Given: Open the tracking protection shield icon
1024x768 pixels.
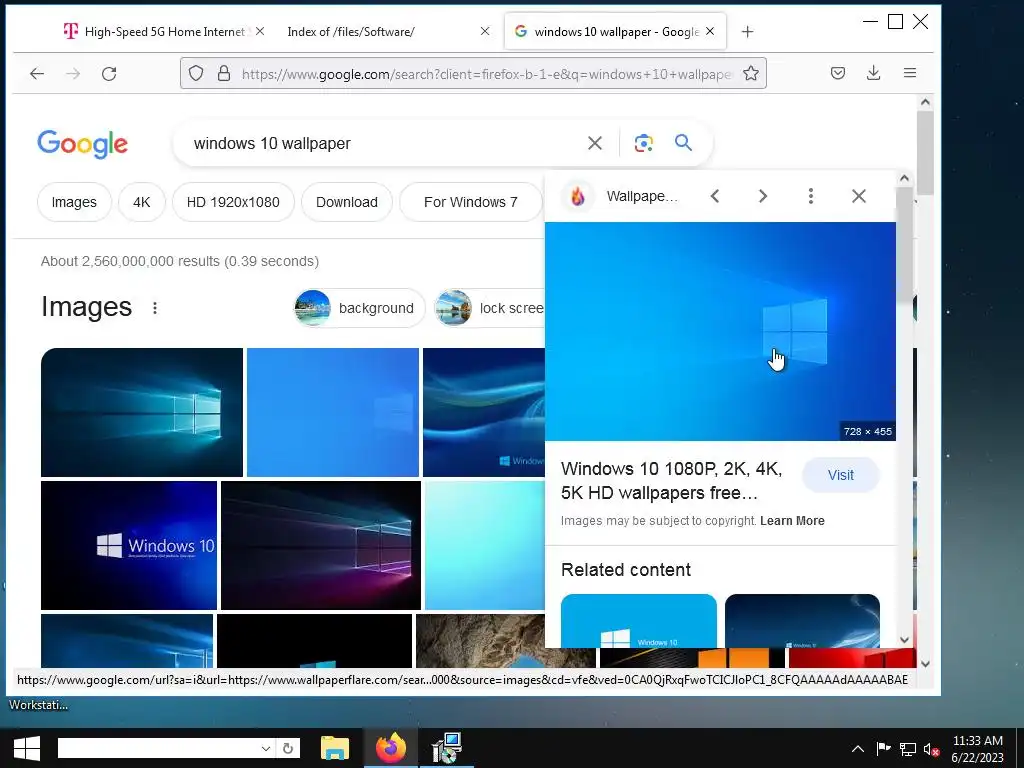Looking at the screenshot, I should click(196, 73).
